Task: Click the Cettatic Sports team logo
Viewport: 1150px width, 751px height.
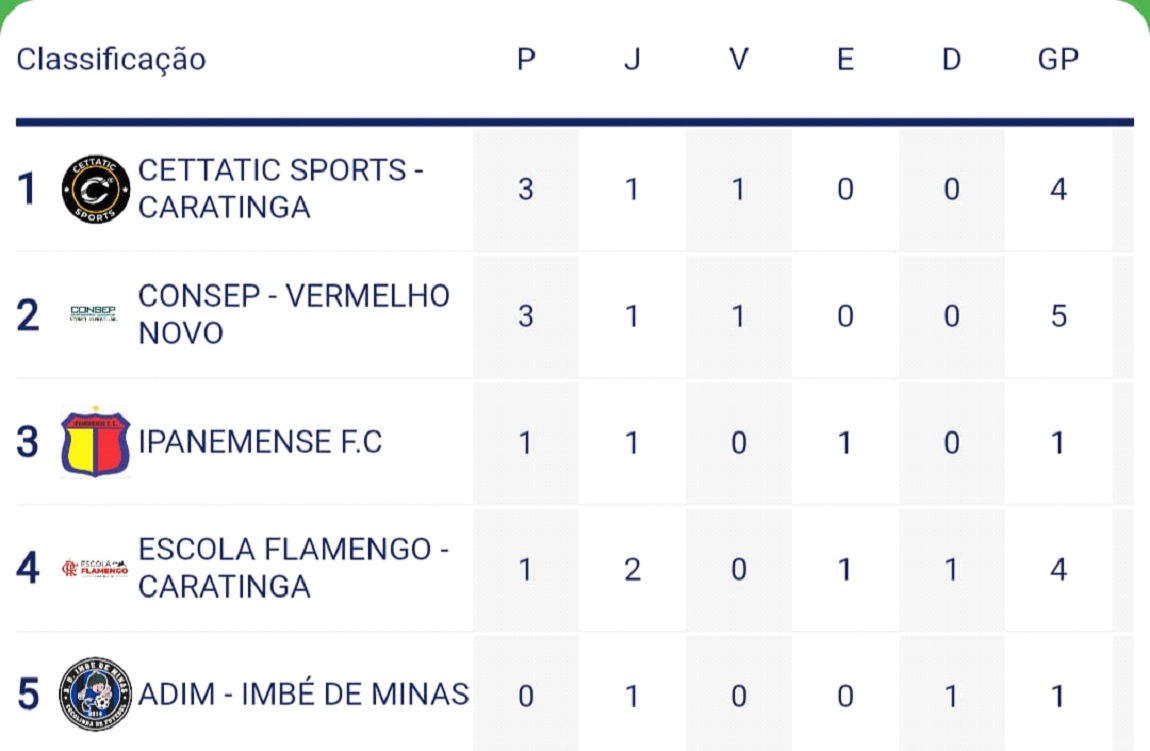Action: pos(95,189)
